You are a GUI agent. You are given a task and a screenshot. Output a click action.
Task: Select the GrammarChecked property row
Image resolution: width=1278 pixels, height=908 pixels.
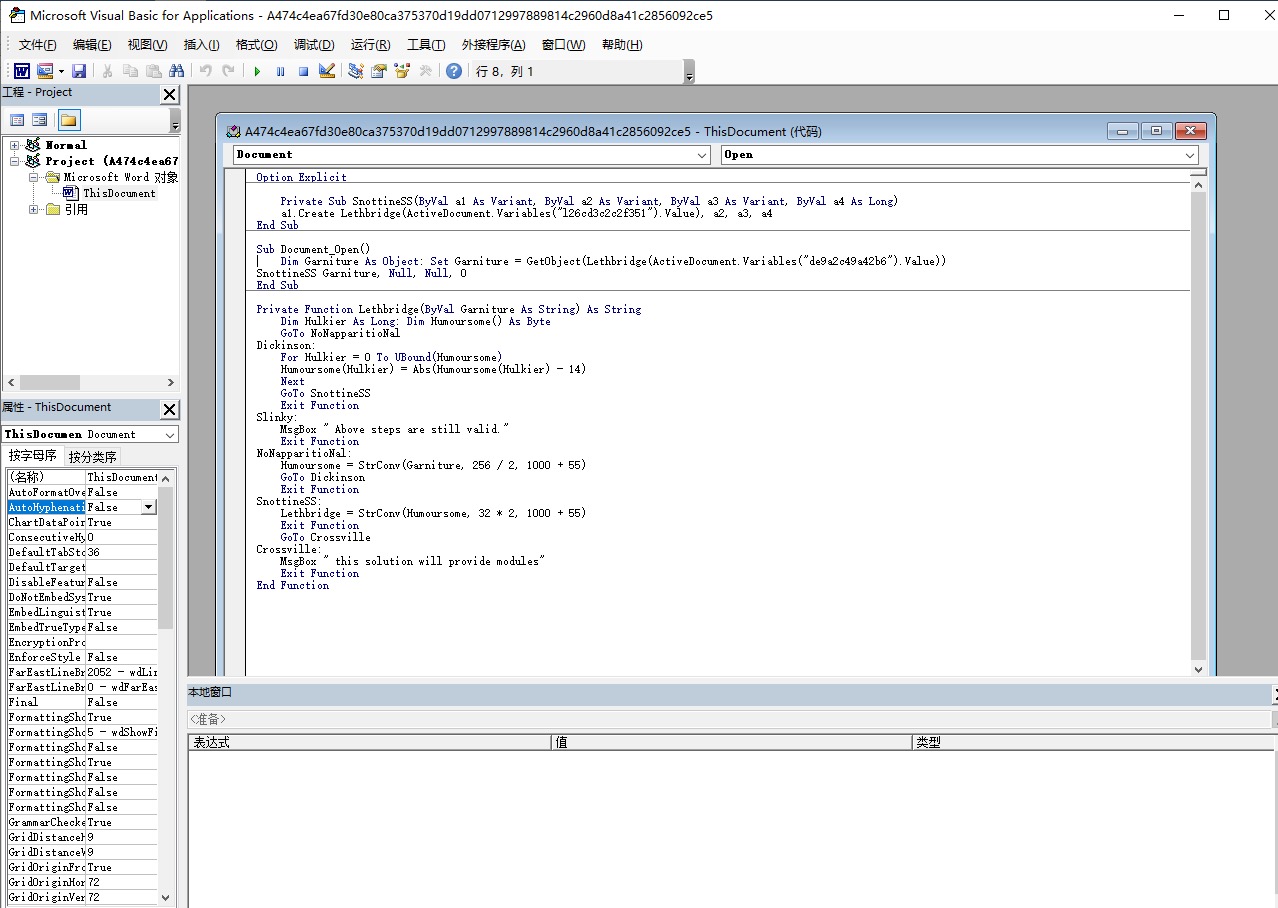[x=82, y=822]
